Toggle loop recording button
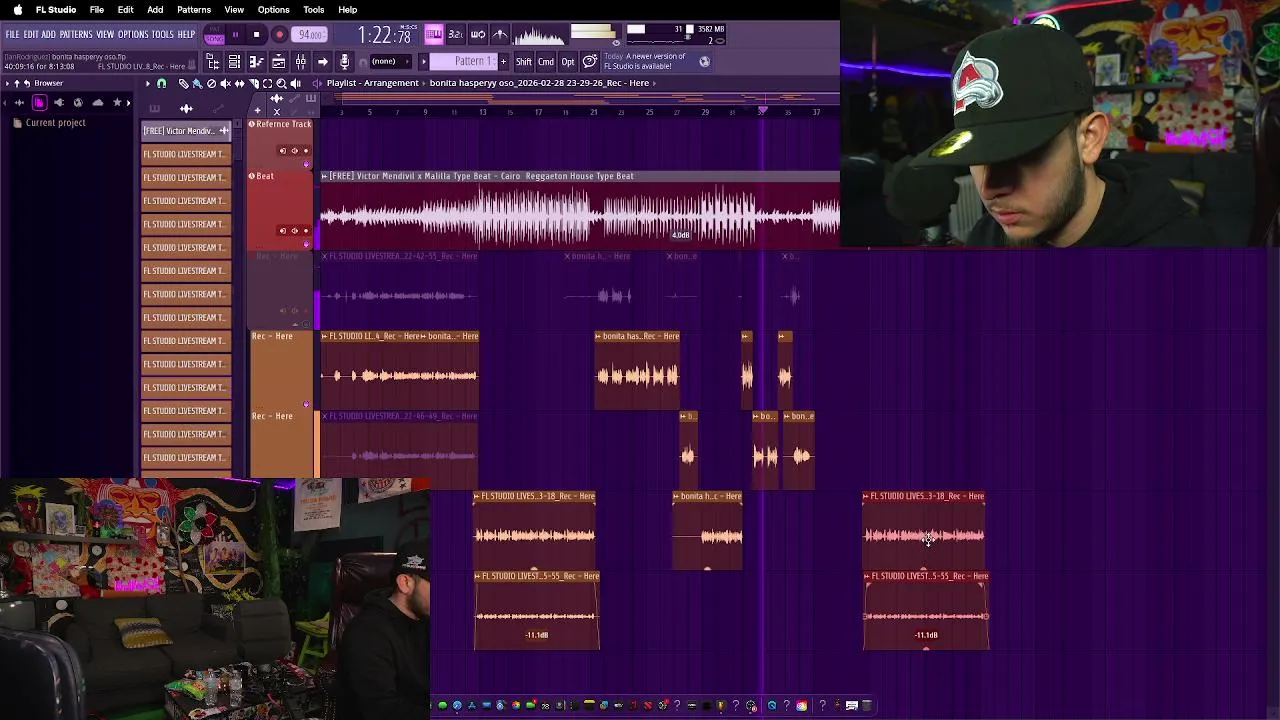1280x720 pixels. 478,35
